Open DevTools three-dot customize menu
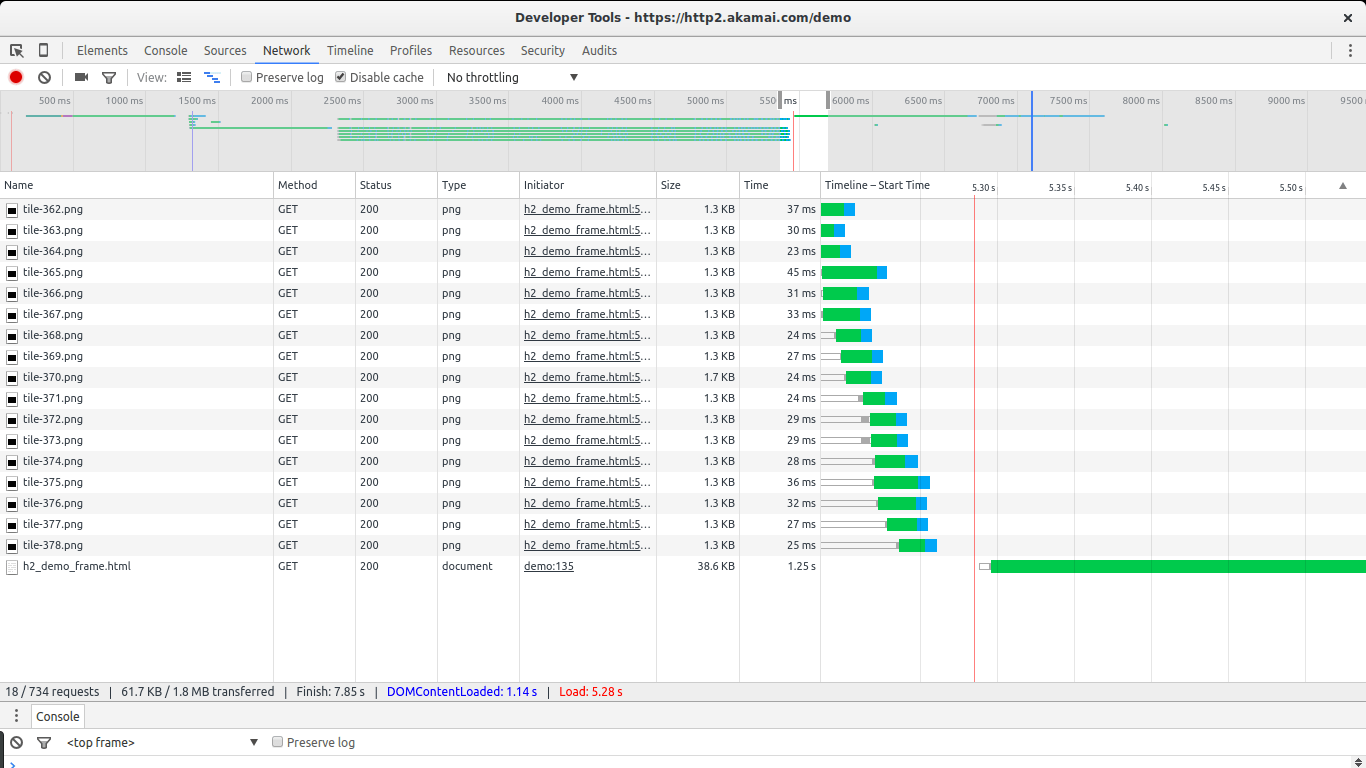Image resolution: width=1366 pixels, height=768 pixels. [1350, 51]
